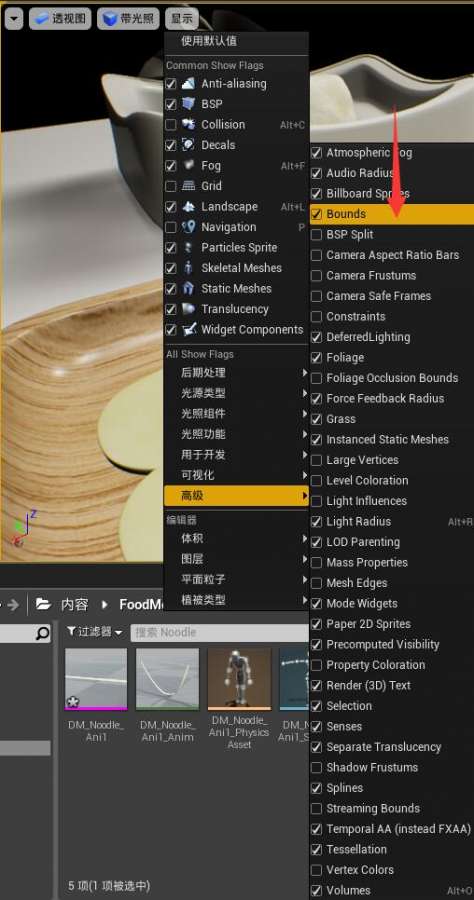Click the cube icon on 带光照 button
Screen dimensions: 474x900
point(109,19)
